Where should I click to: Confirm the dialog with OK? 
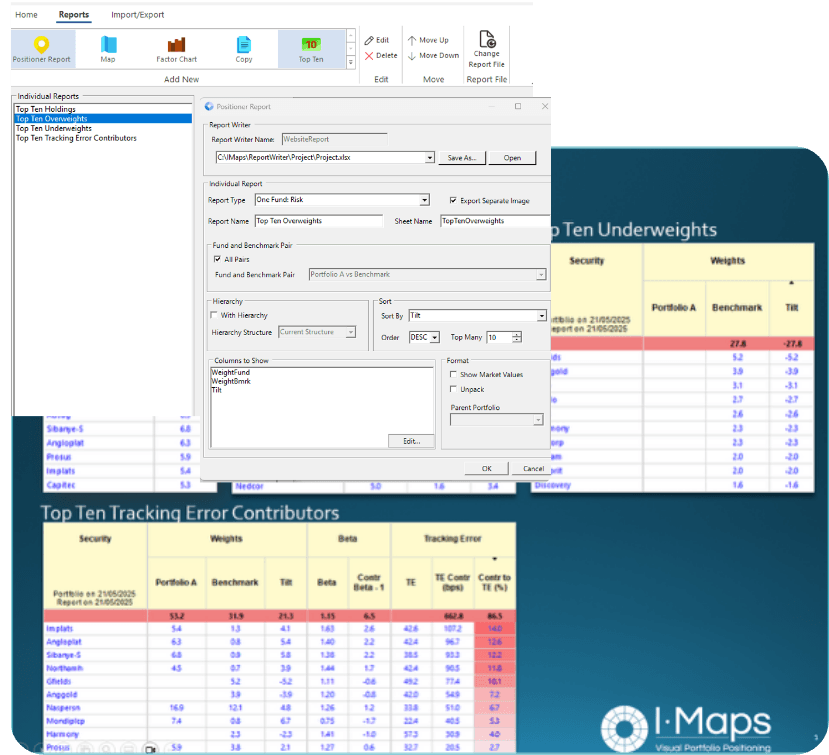[x=487, y=468]
